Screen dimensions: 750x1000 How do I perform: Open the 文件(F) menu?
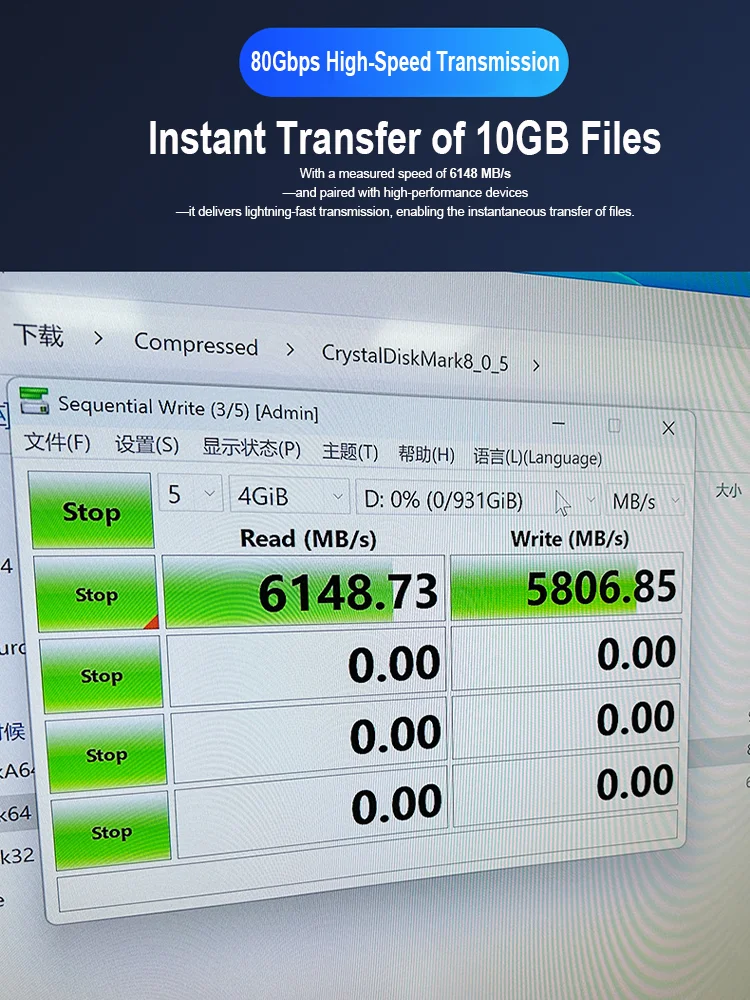click(x=57, y=441)
